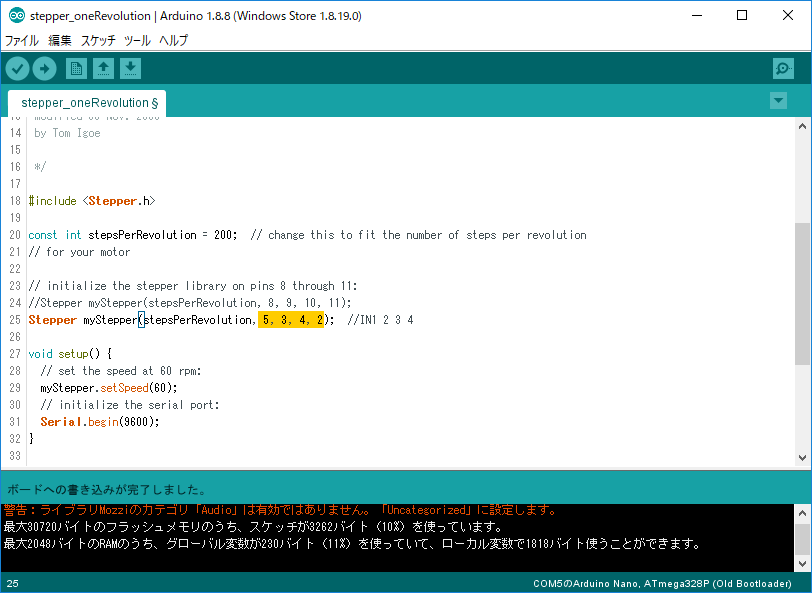Click line number 25 in status bar
The width and height of the screenshot is (812, 593).
12,584
